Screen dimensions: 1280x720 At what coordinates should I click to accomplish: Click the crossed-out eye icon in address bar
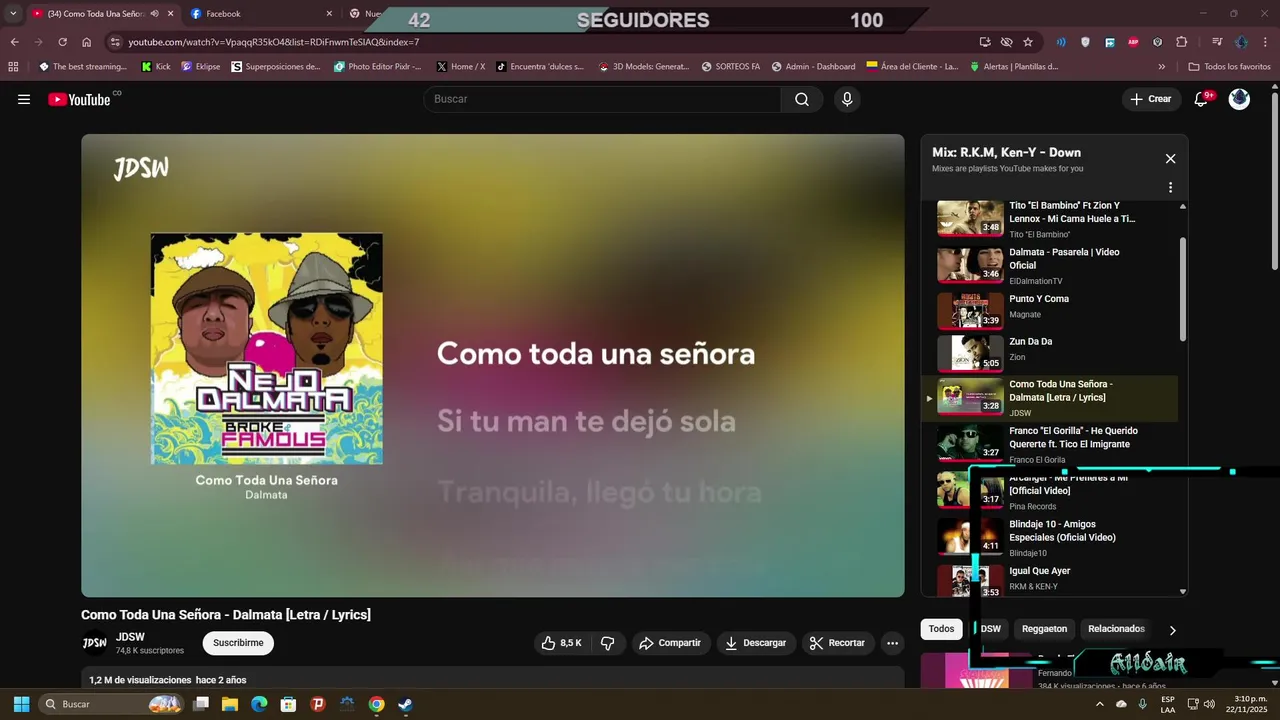tap(1006, 42)
